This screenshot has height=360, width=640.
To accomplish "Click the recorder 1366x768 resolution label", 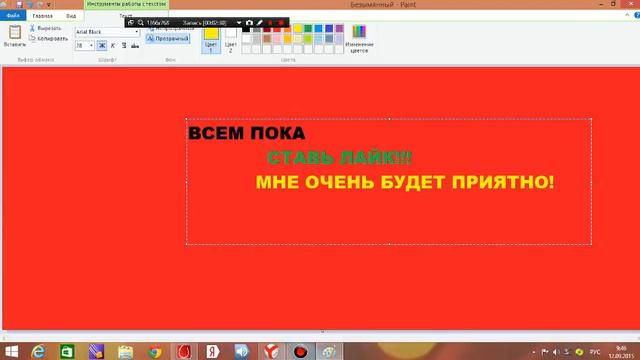I will point(158,23).
